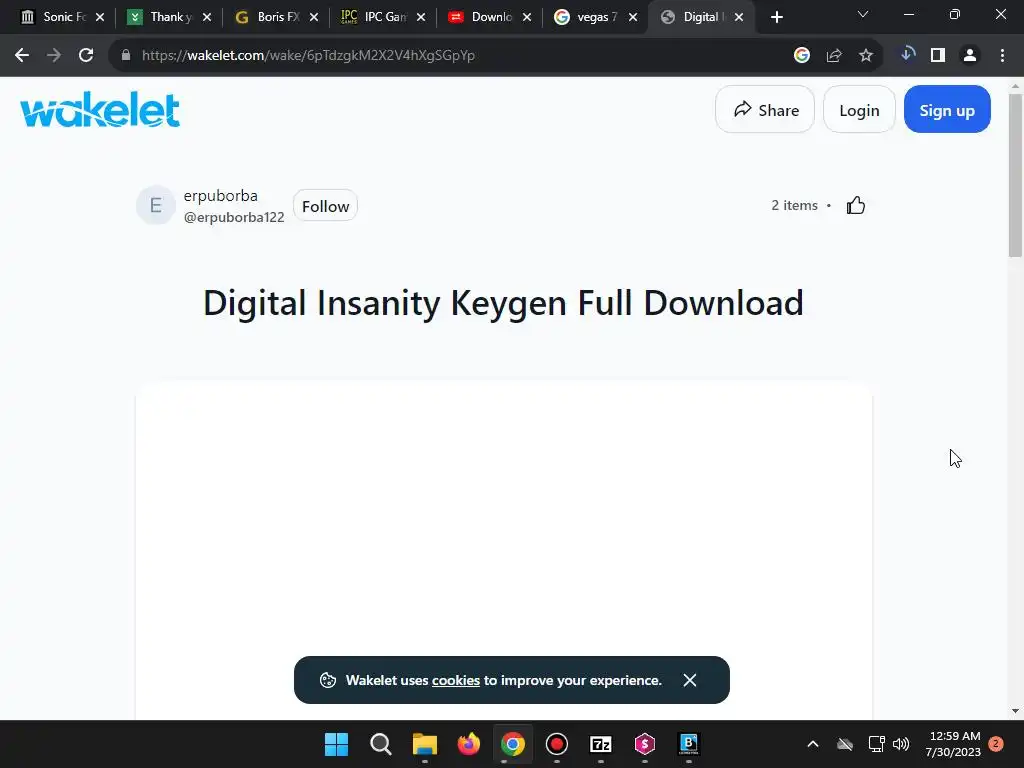Open the Chrome profile icon
The image size is (1024, 768).
pos(970,56)
